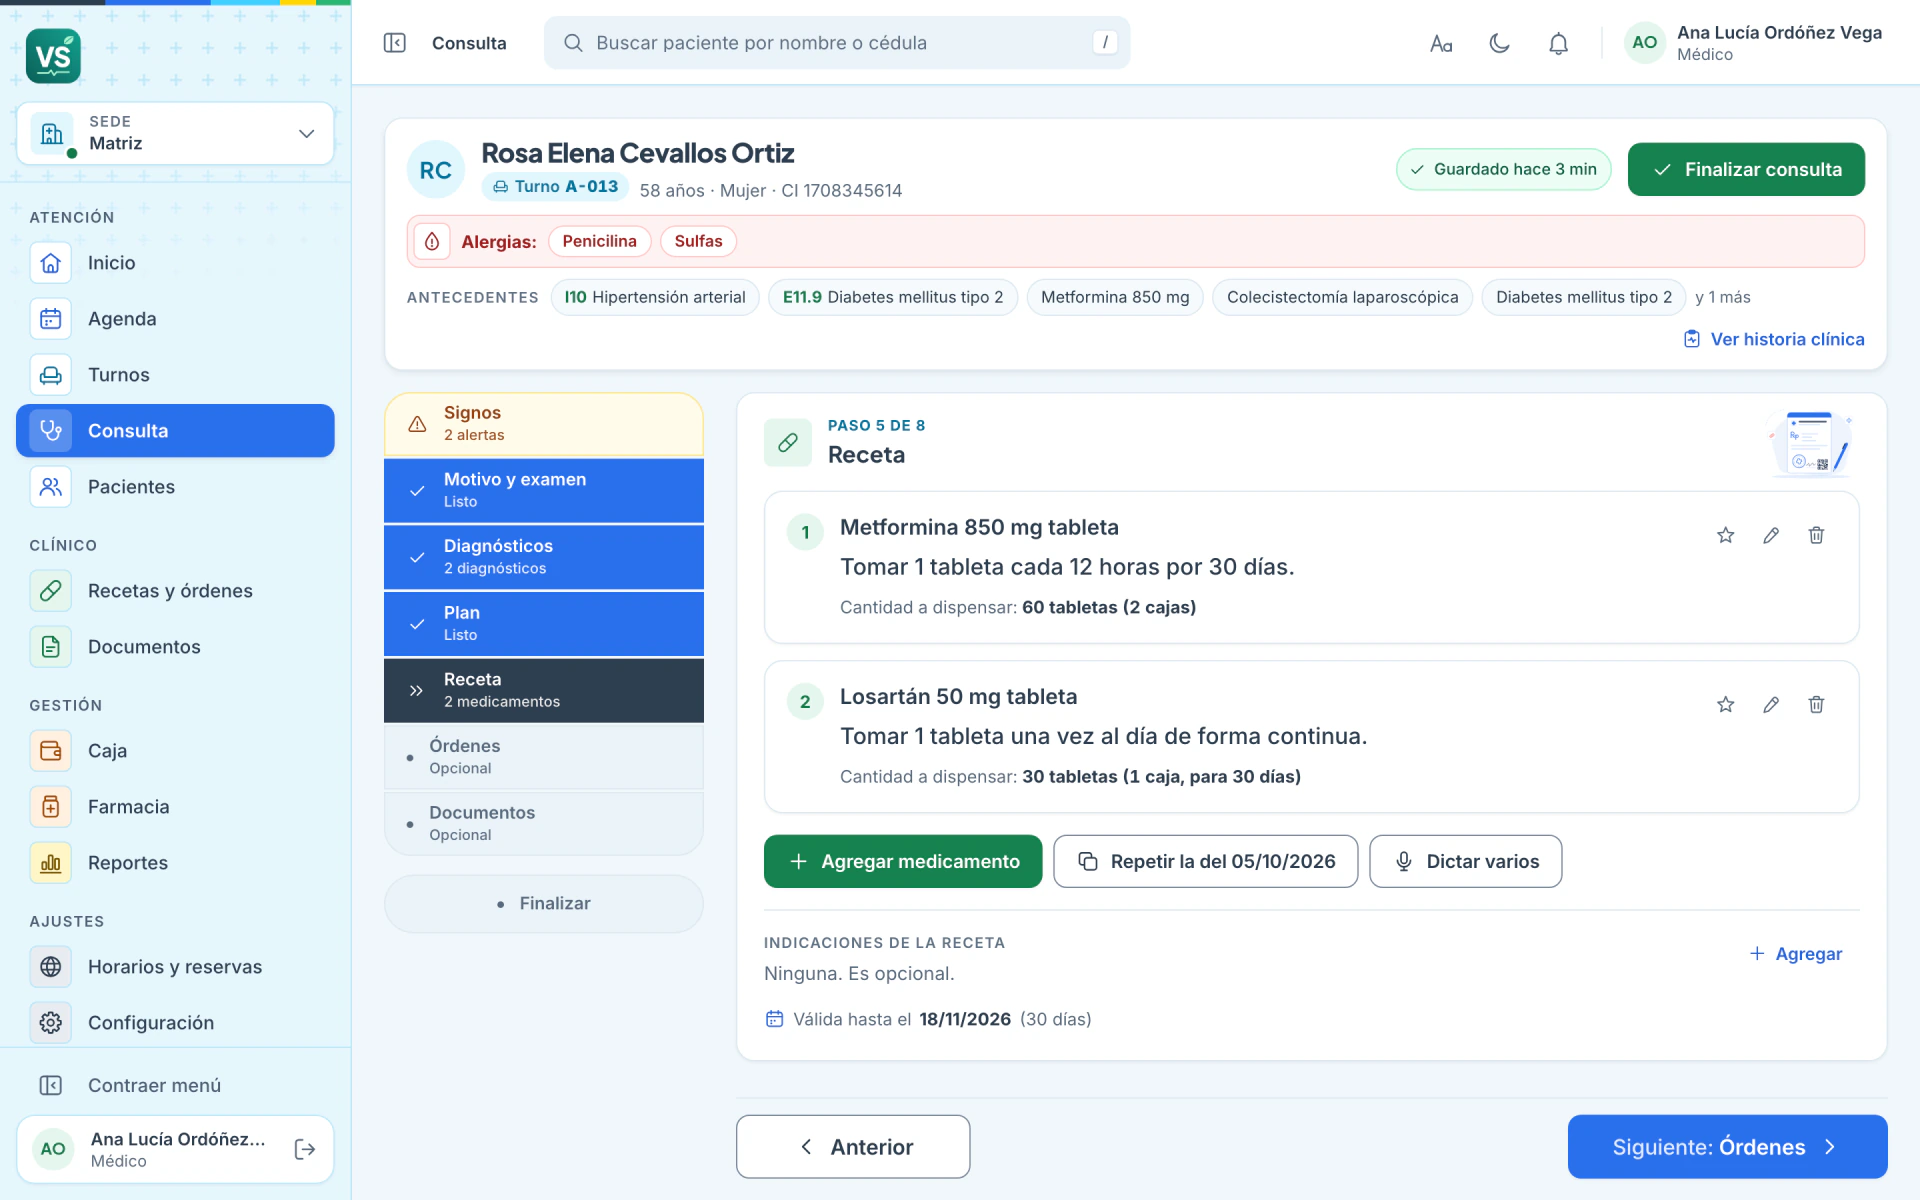
Task: Open Caja module
Action: pyautogui.click(x=175, y=751)
